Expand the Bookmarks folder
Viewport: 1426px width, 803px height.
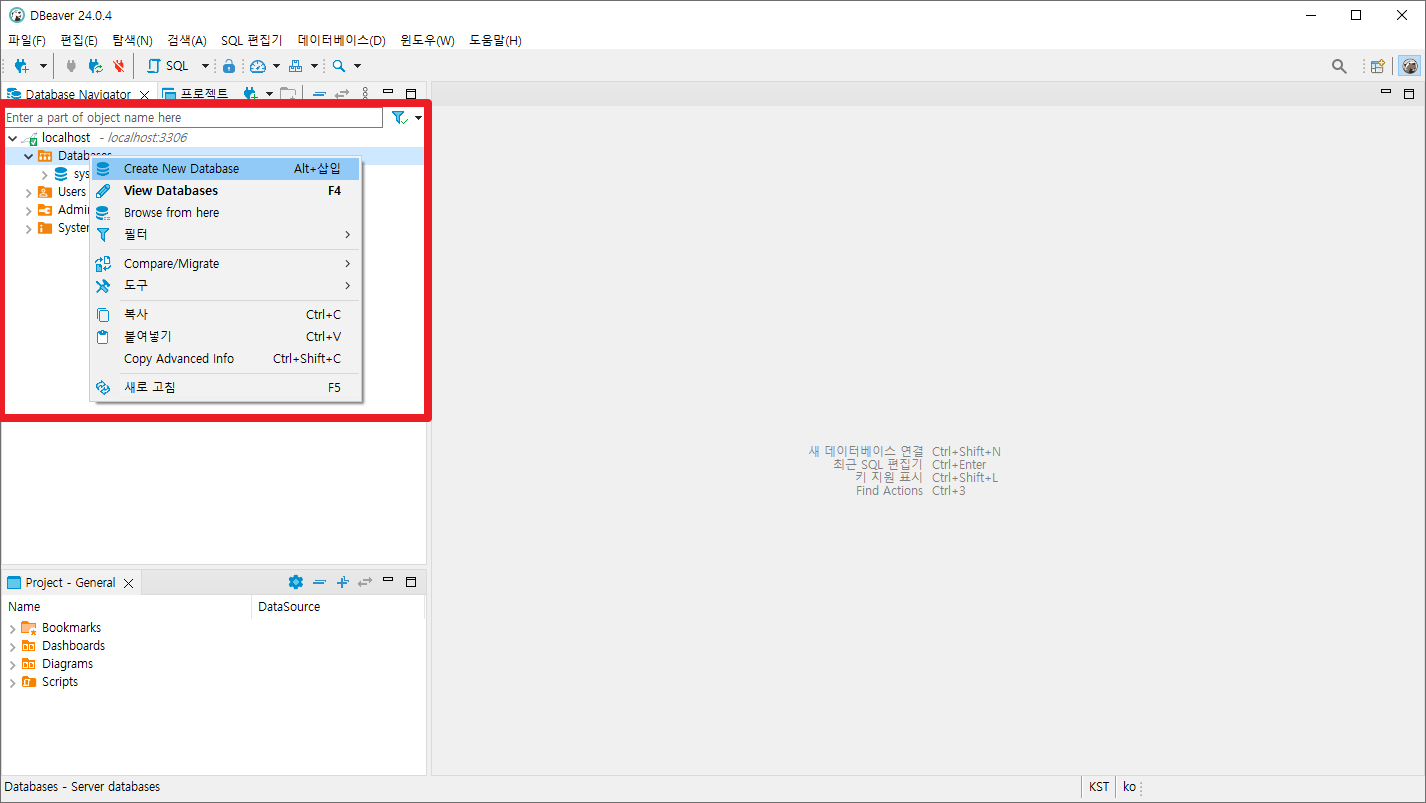coord(12,628)
